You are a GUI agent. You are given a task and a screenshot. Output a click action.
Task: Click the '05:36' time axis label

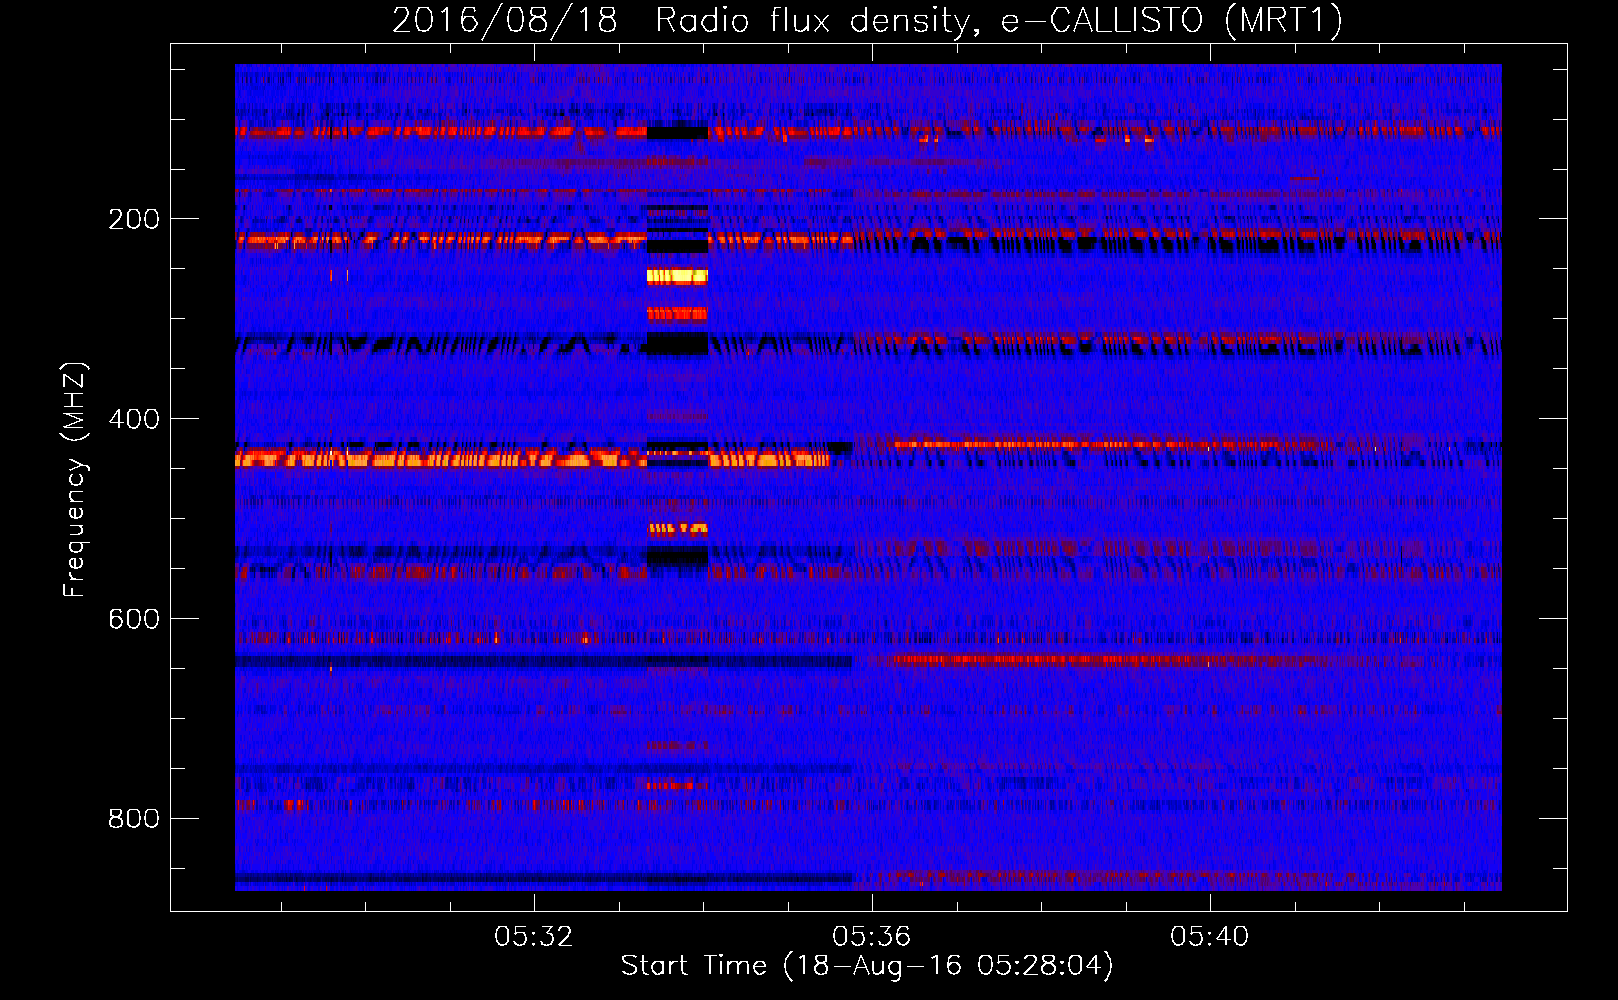pyautogui.click(x=872, y=936)
